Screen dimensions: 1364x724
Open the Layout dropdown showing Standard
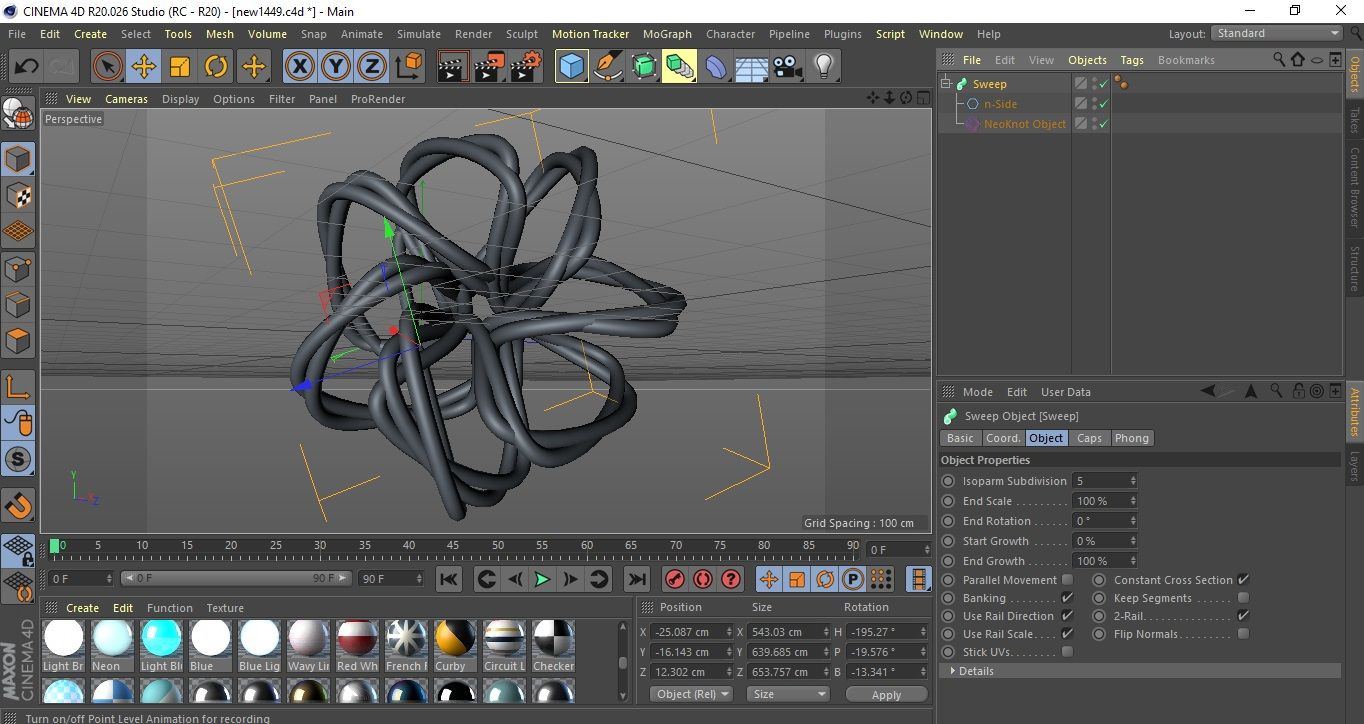1277,33
